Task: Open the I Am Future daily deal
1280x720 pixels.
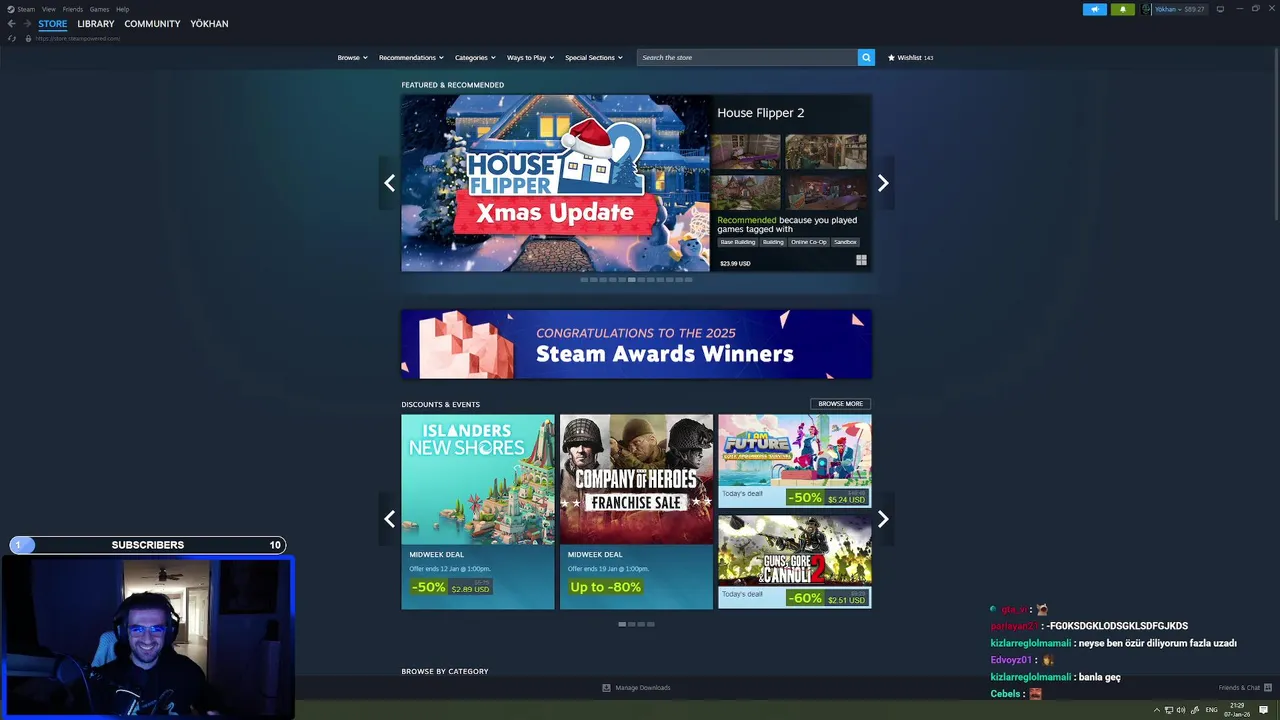Action: point(794,461)
